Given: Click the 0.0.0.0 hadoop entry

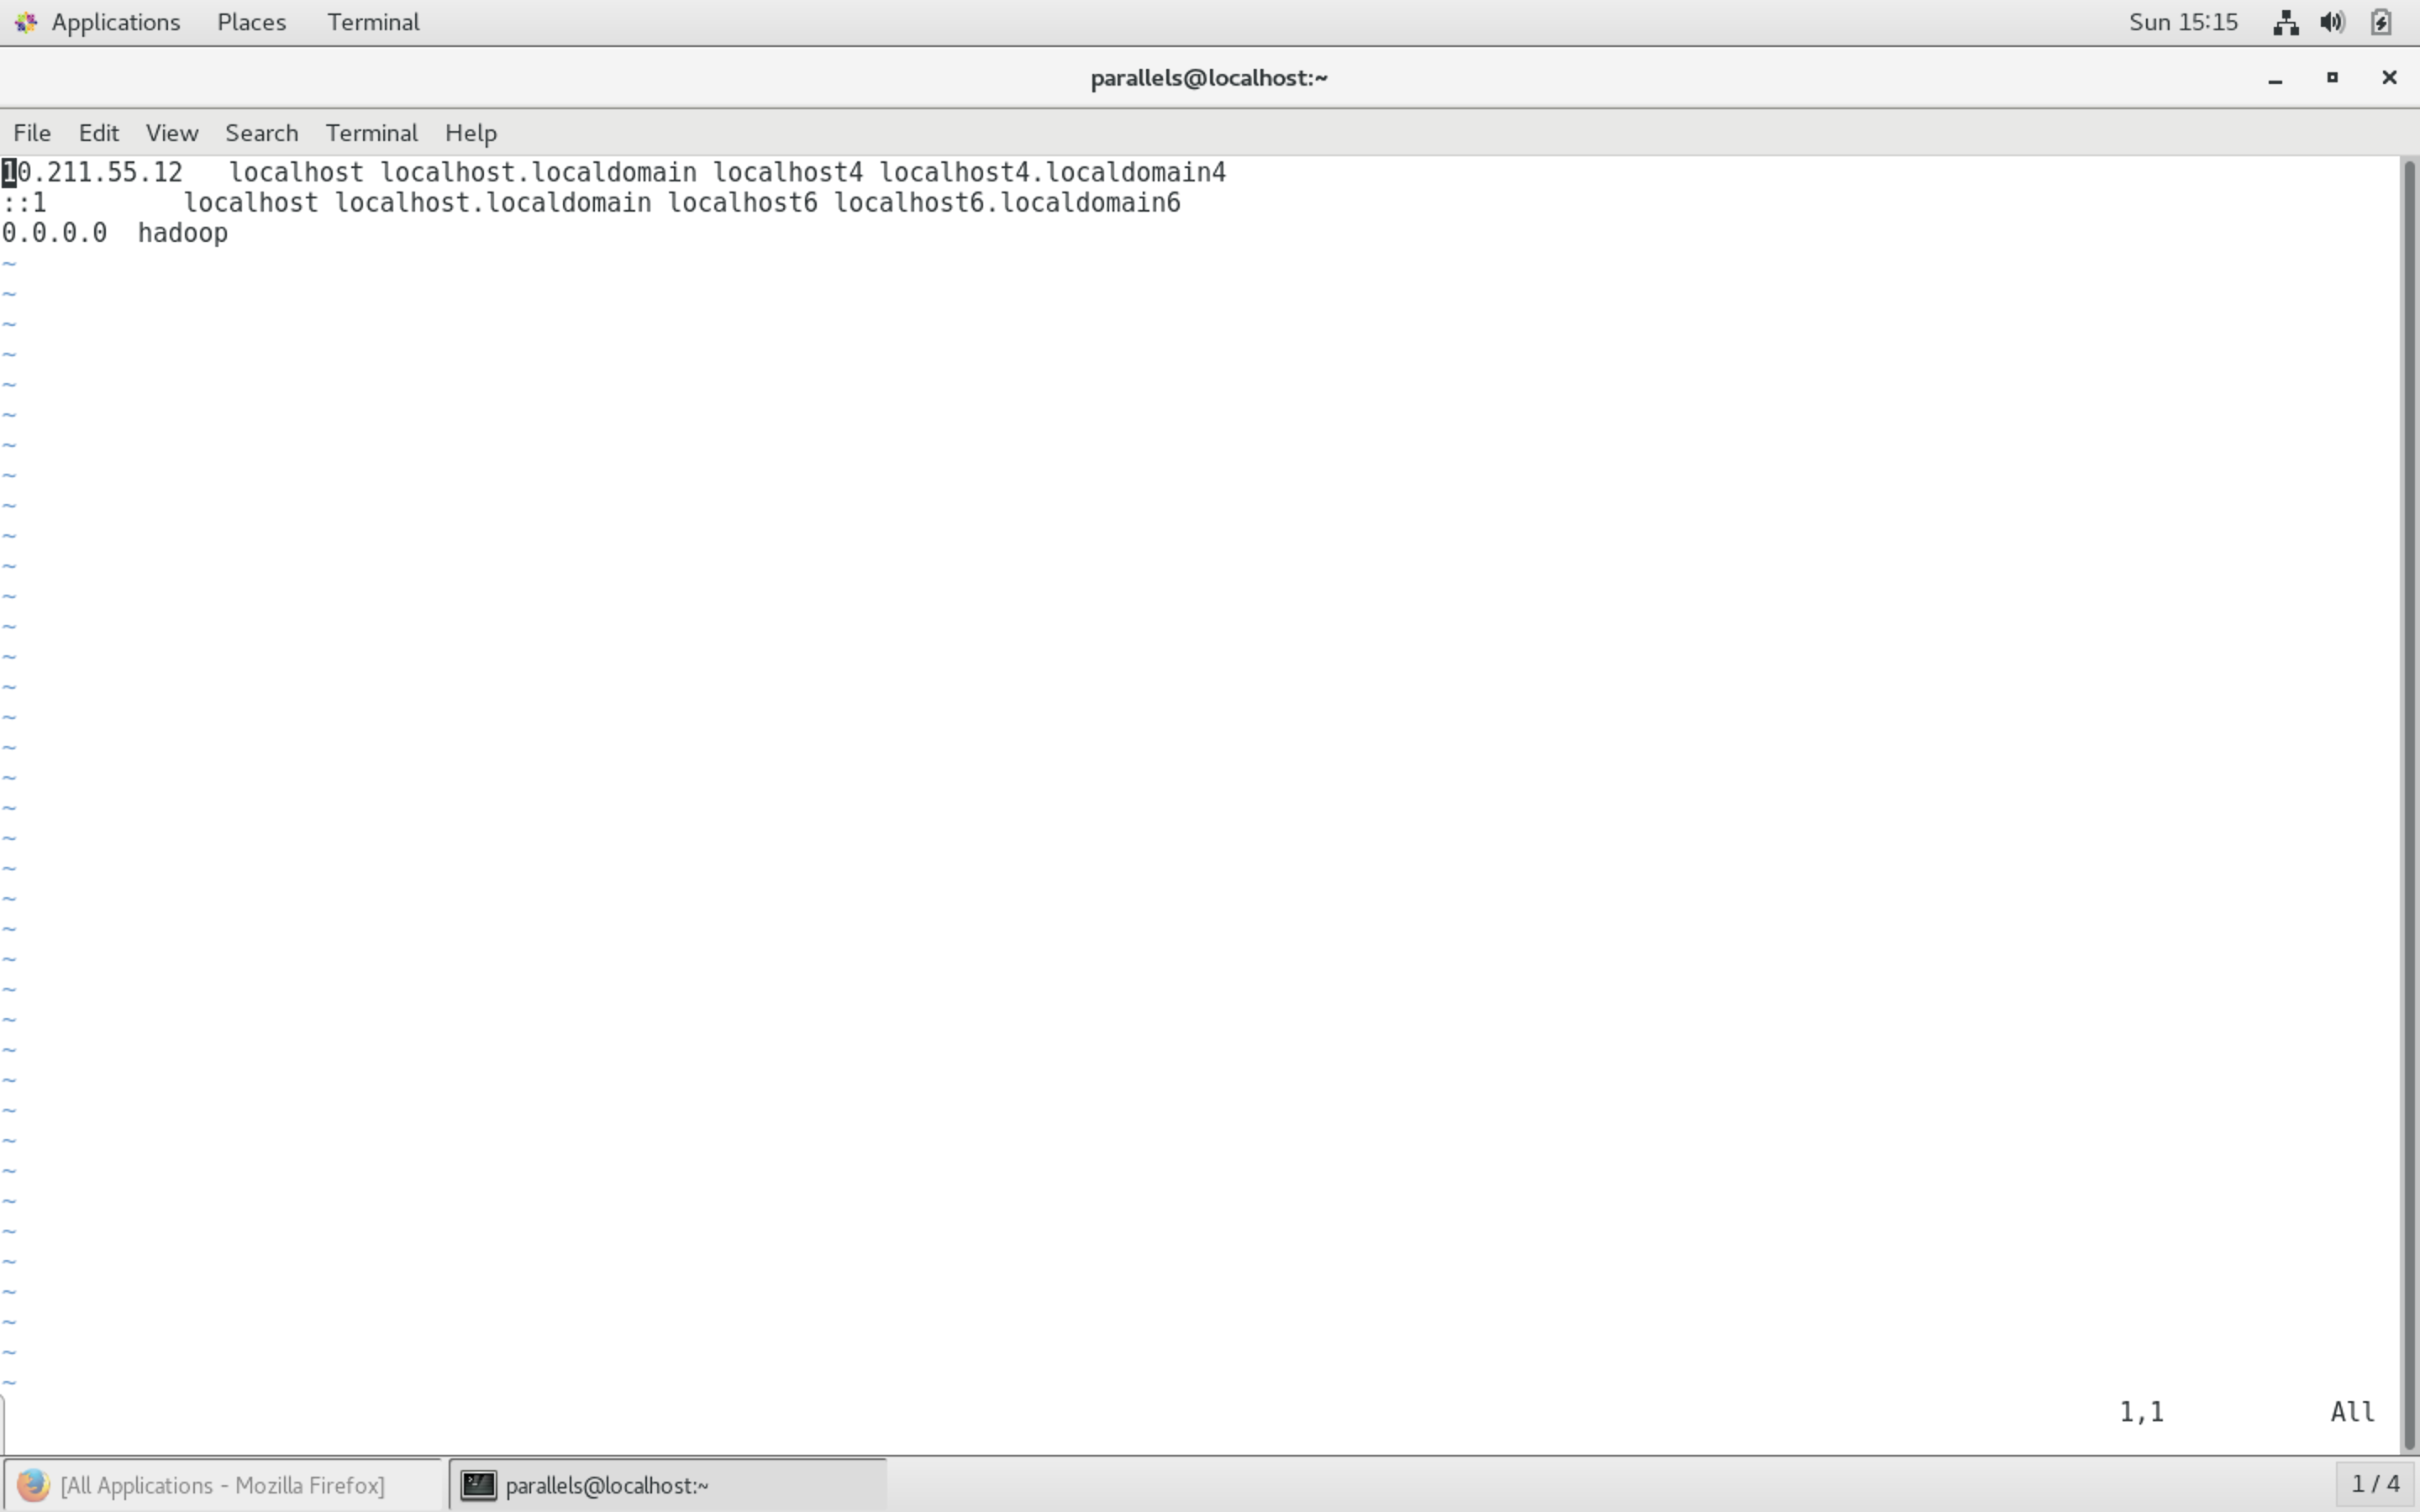Looking at the screenshot, I should tap(113, 232).
